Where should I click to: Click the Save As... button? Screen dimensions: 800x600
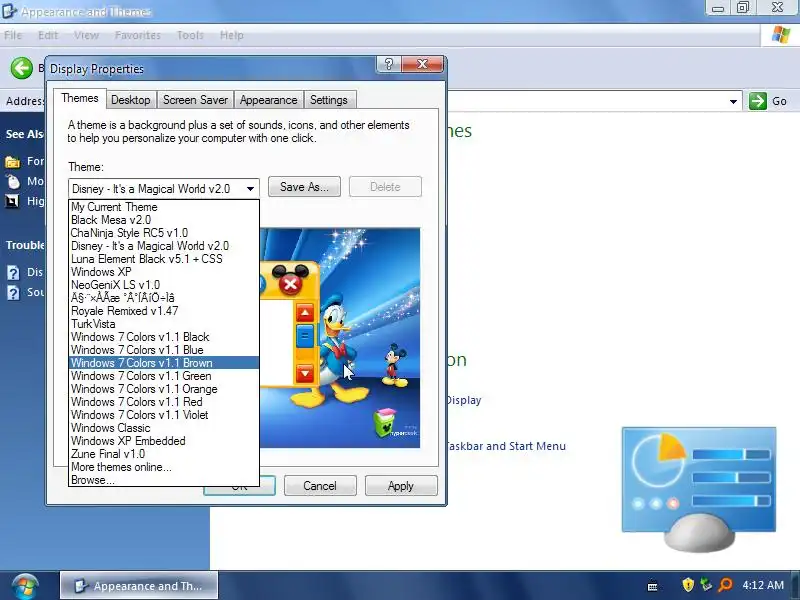(x=305, y=187)
